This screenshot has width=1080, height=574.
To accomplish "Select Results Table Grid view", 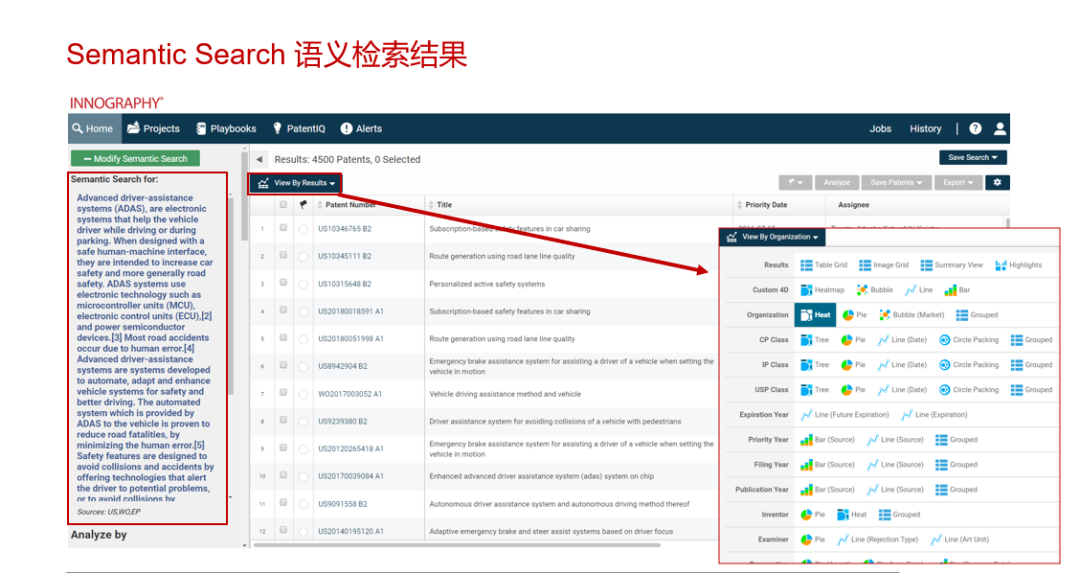I will [823, 265].
